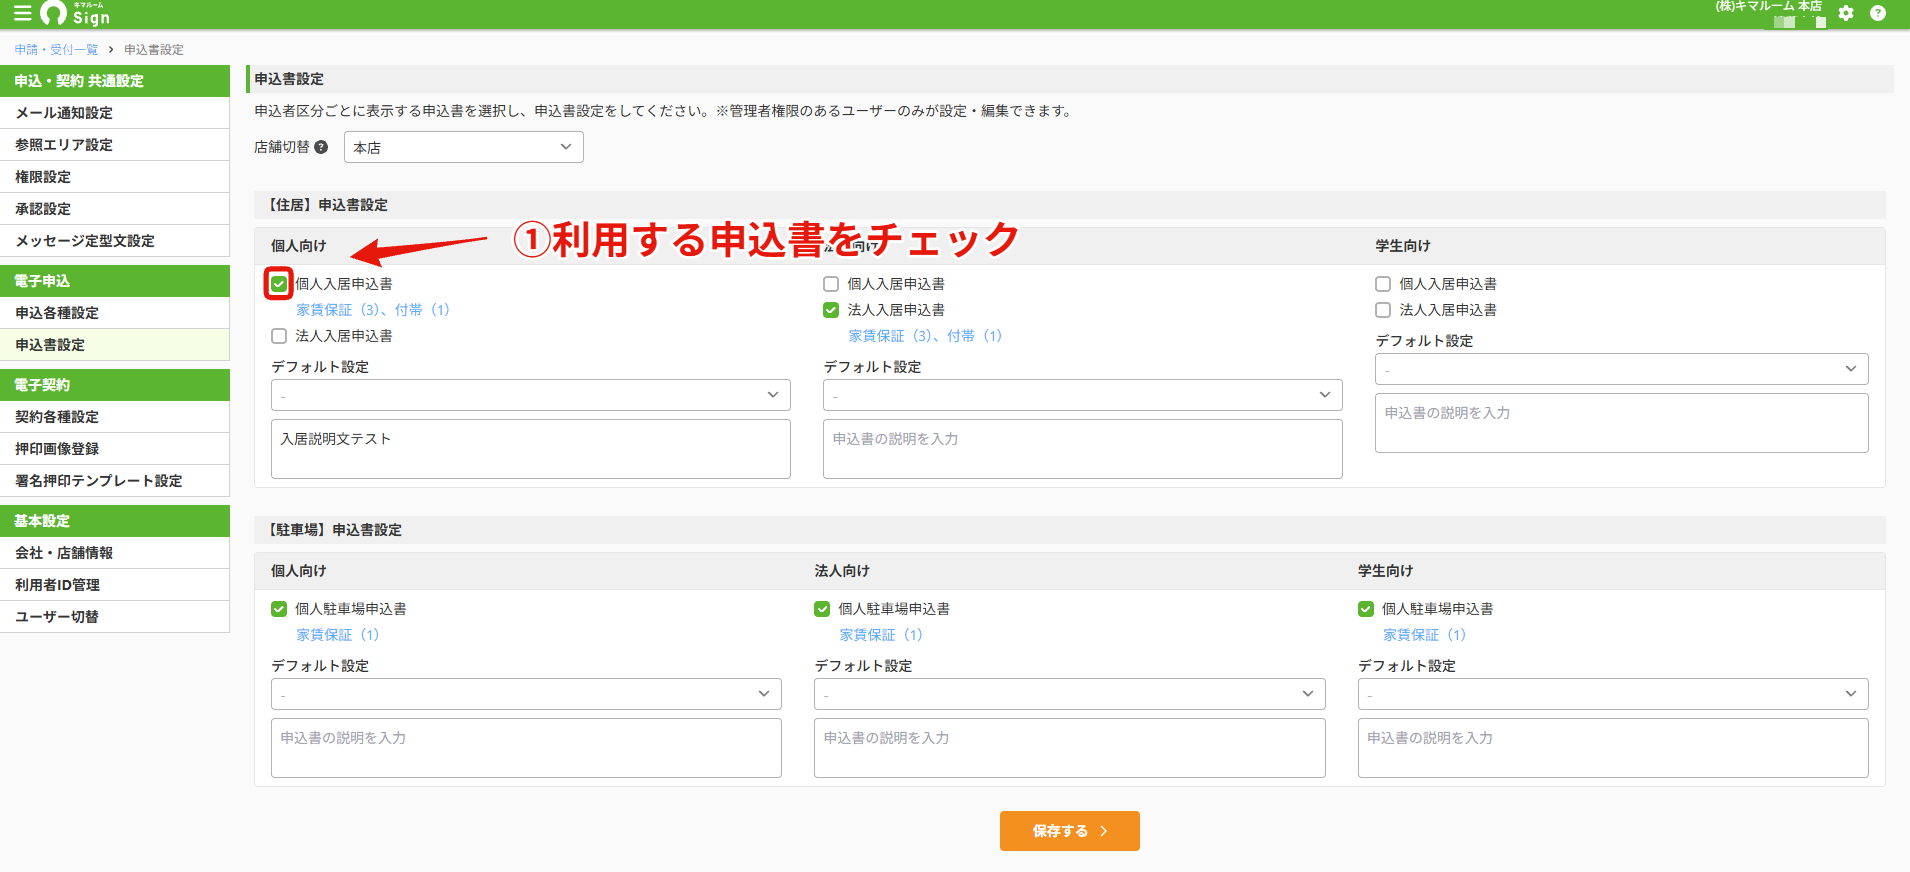Open デフォルト設定 dropdown for 住居 個人向け

531,395
